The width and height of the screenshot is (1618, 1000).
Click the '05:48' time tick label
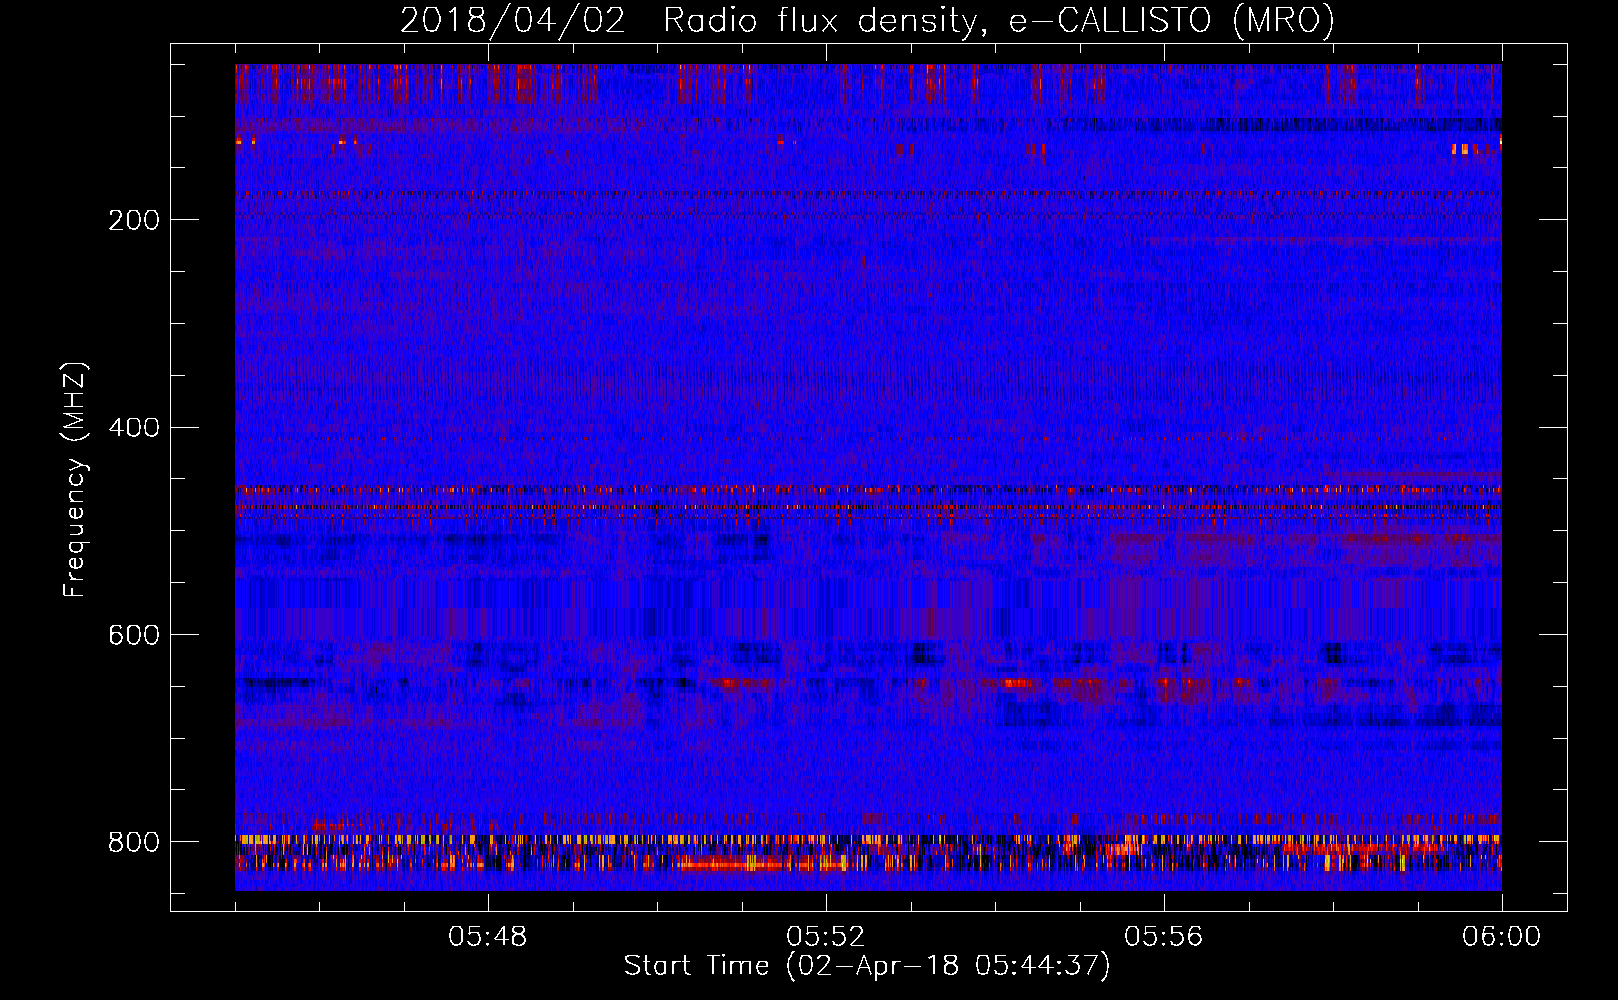488,937
